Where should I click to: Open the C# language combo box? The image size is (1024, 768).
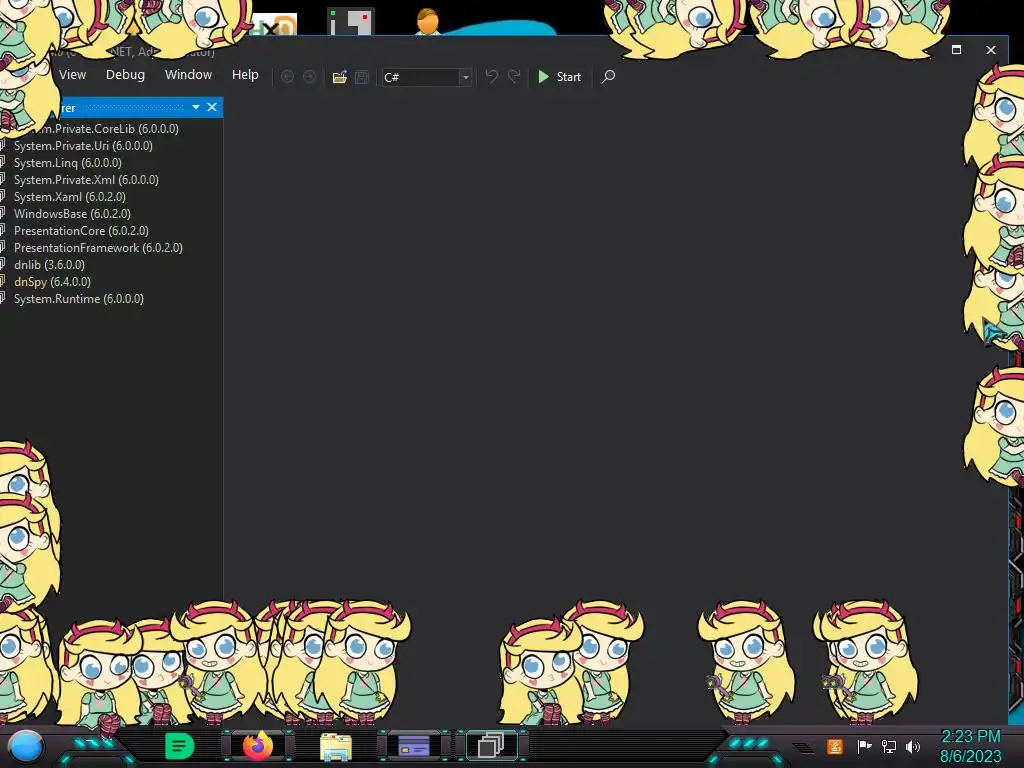click(427, 77)
